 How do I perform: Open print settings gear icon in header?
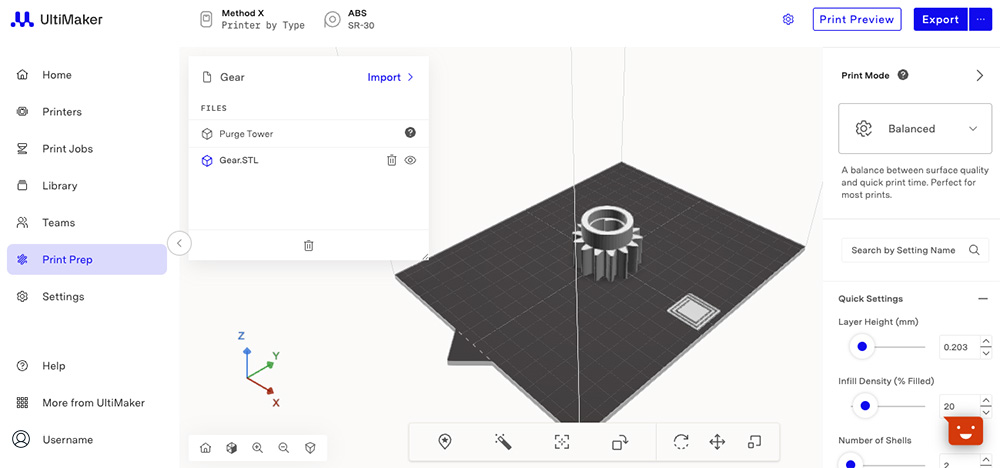[x=788, y=19]
